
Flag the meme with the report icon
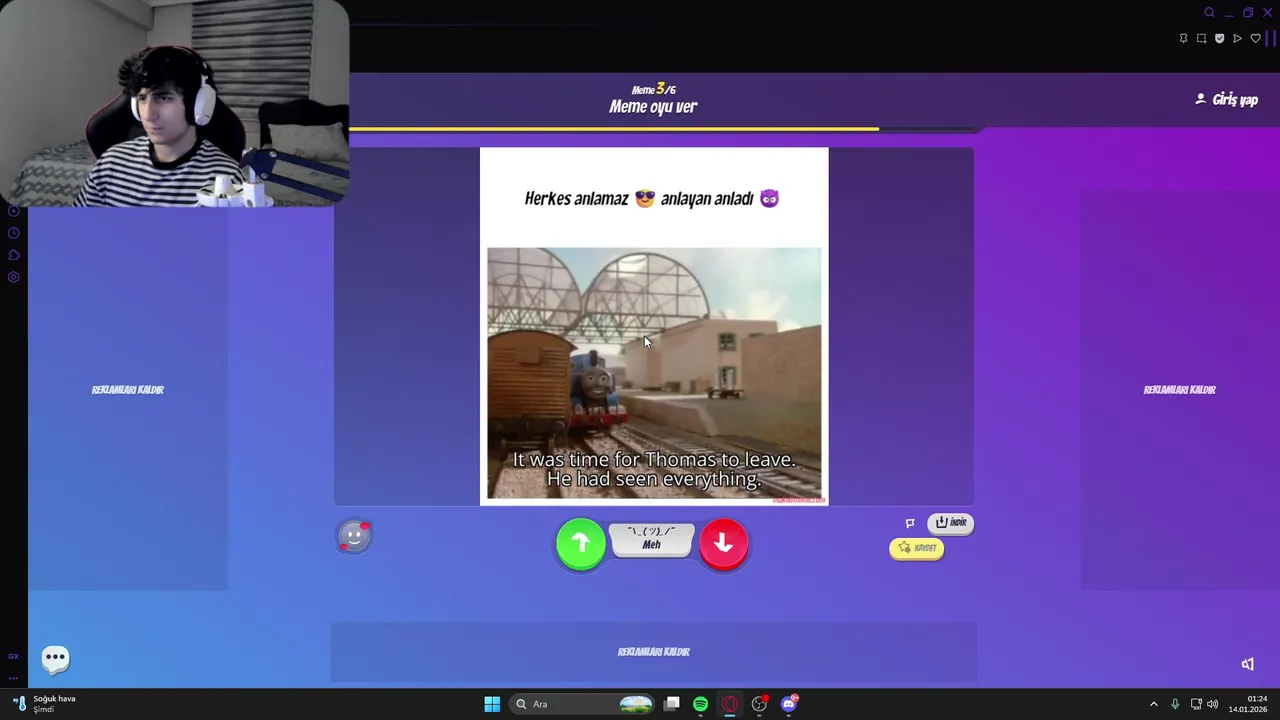point(910,523)
